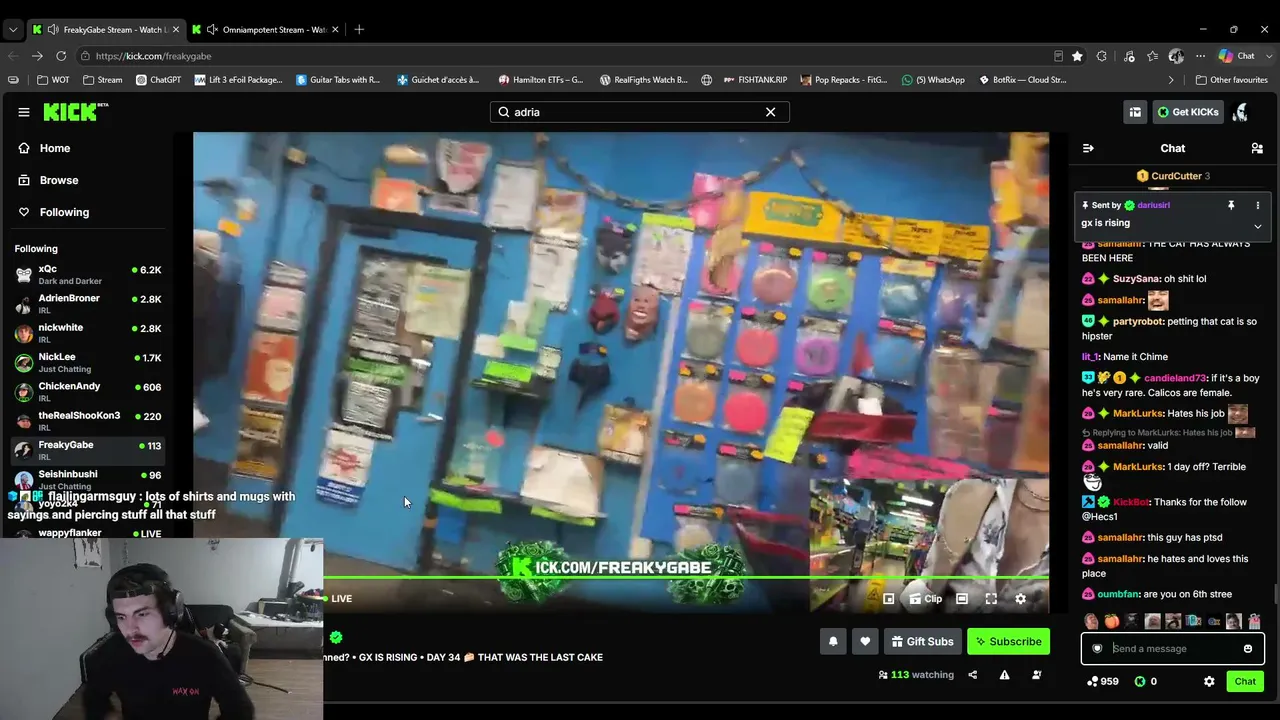
Task: Collapse the chat panel
Action: pyautogui.click(x=1088, y=148)
